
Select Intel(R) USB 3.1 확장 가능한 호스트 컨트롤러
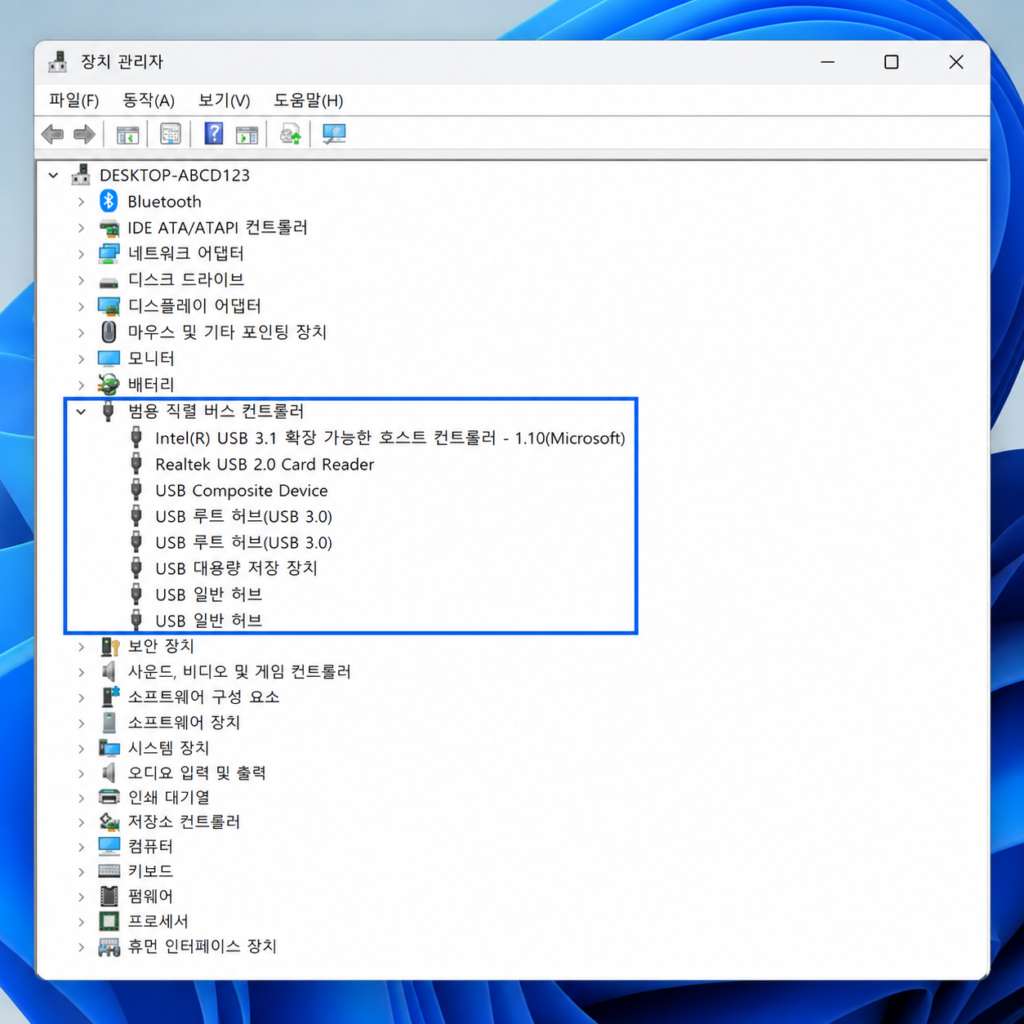click(390, 438)
